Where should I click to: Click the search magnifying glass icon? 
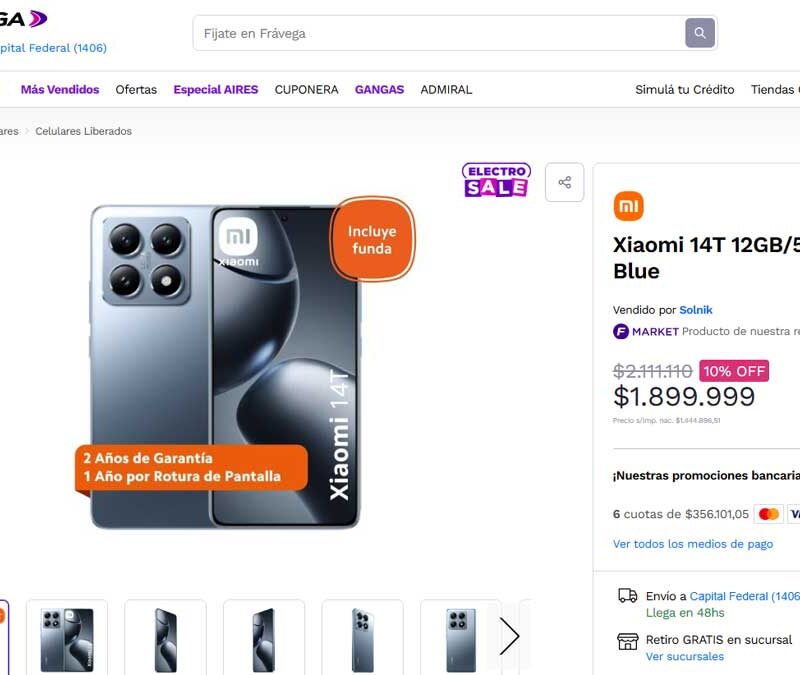[699, 32]
